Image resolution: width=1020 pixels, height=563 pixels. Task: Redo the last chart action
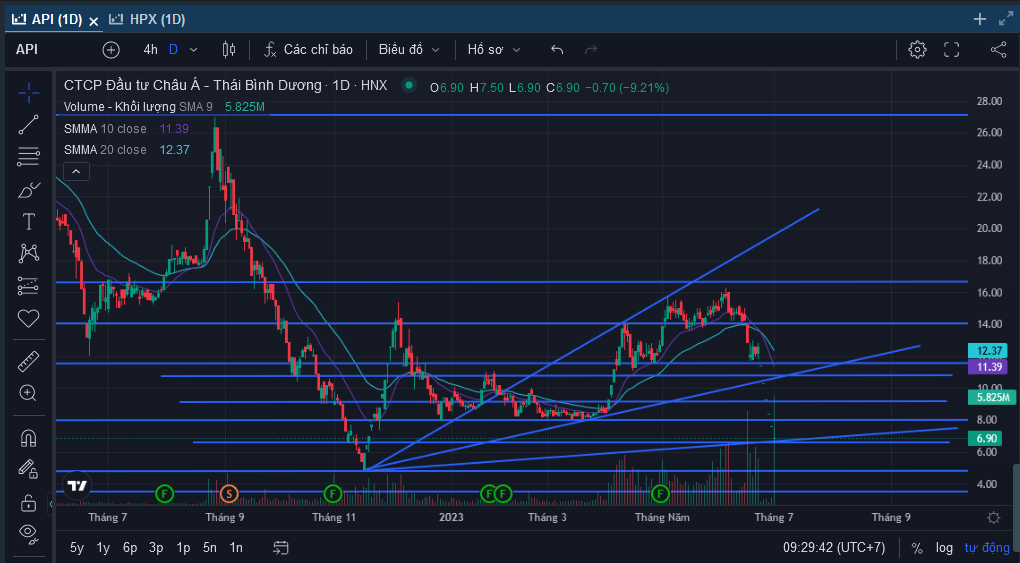click(x=591, y=49)
